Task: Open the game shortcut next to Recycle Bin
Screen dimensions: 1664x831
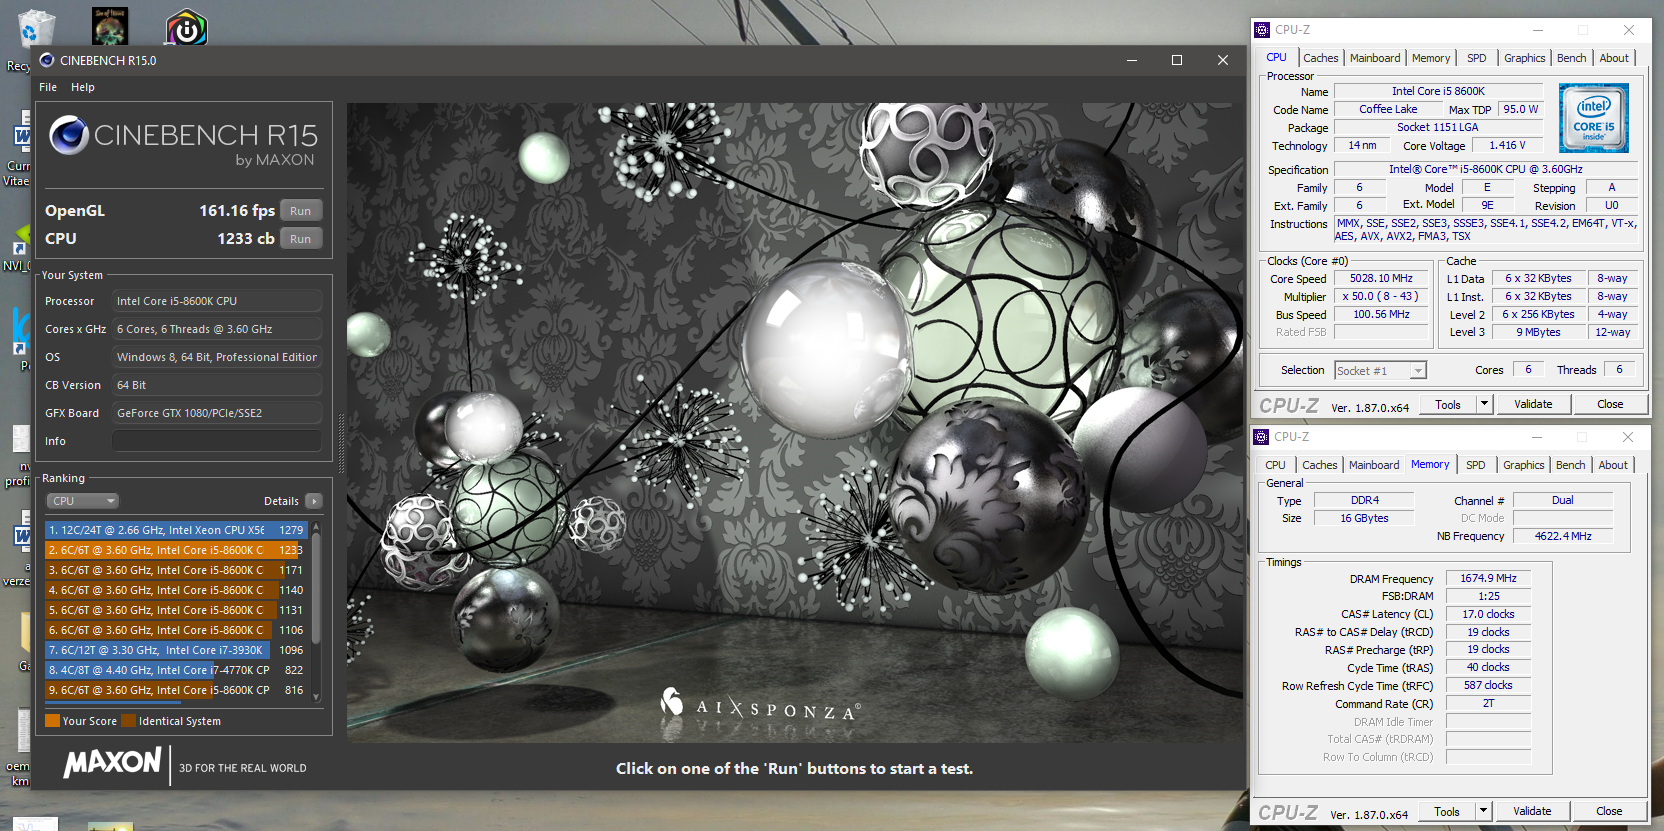Action: tap(110, 26)
